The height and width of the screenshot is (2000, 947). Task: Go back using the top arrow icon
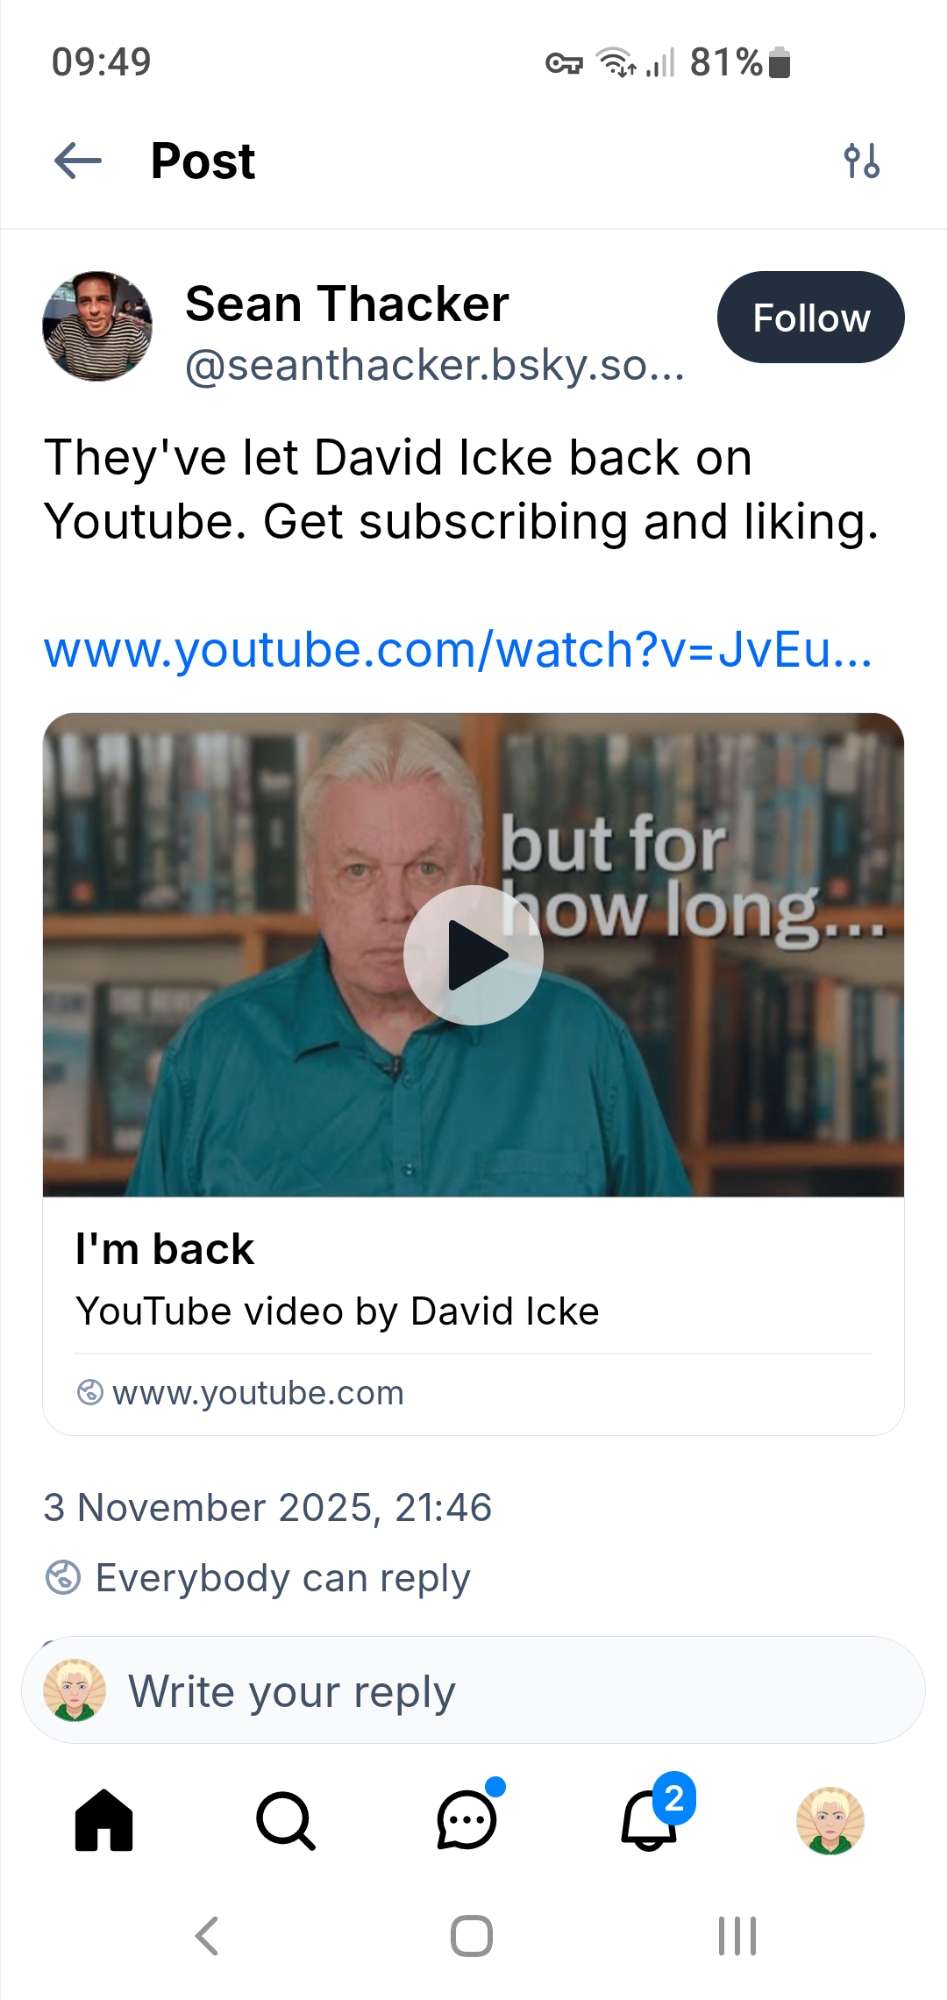[78, 160]
